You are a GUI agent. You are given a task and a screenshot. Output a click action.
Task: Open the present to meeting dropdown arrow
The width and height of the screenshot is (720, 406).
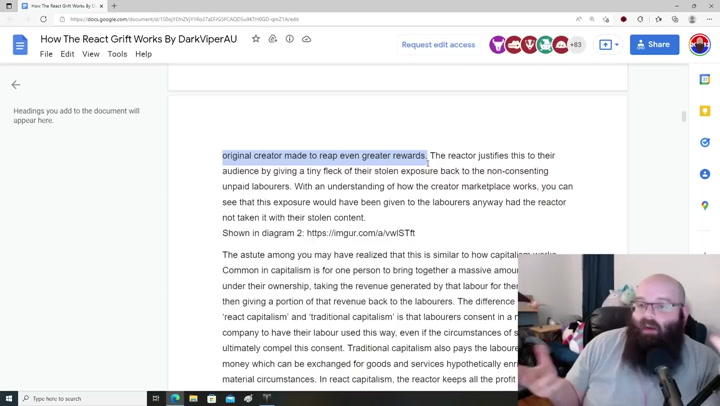(x=617, y=45)
